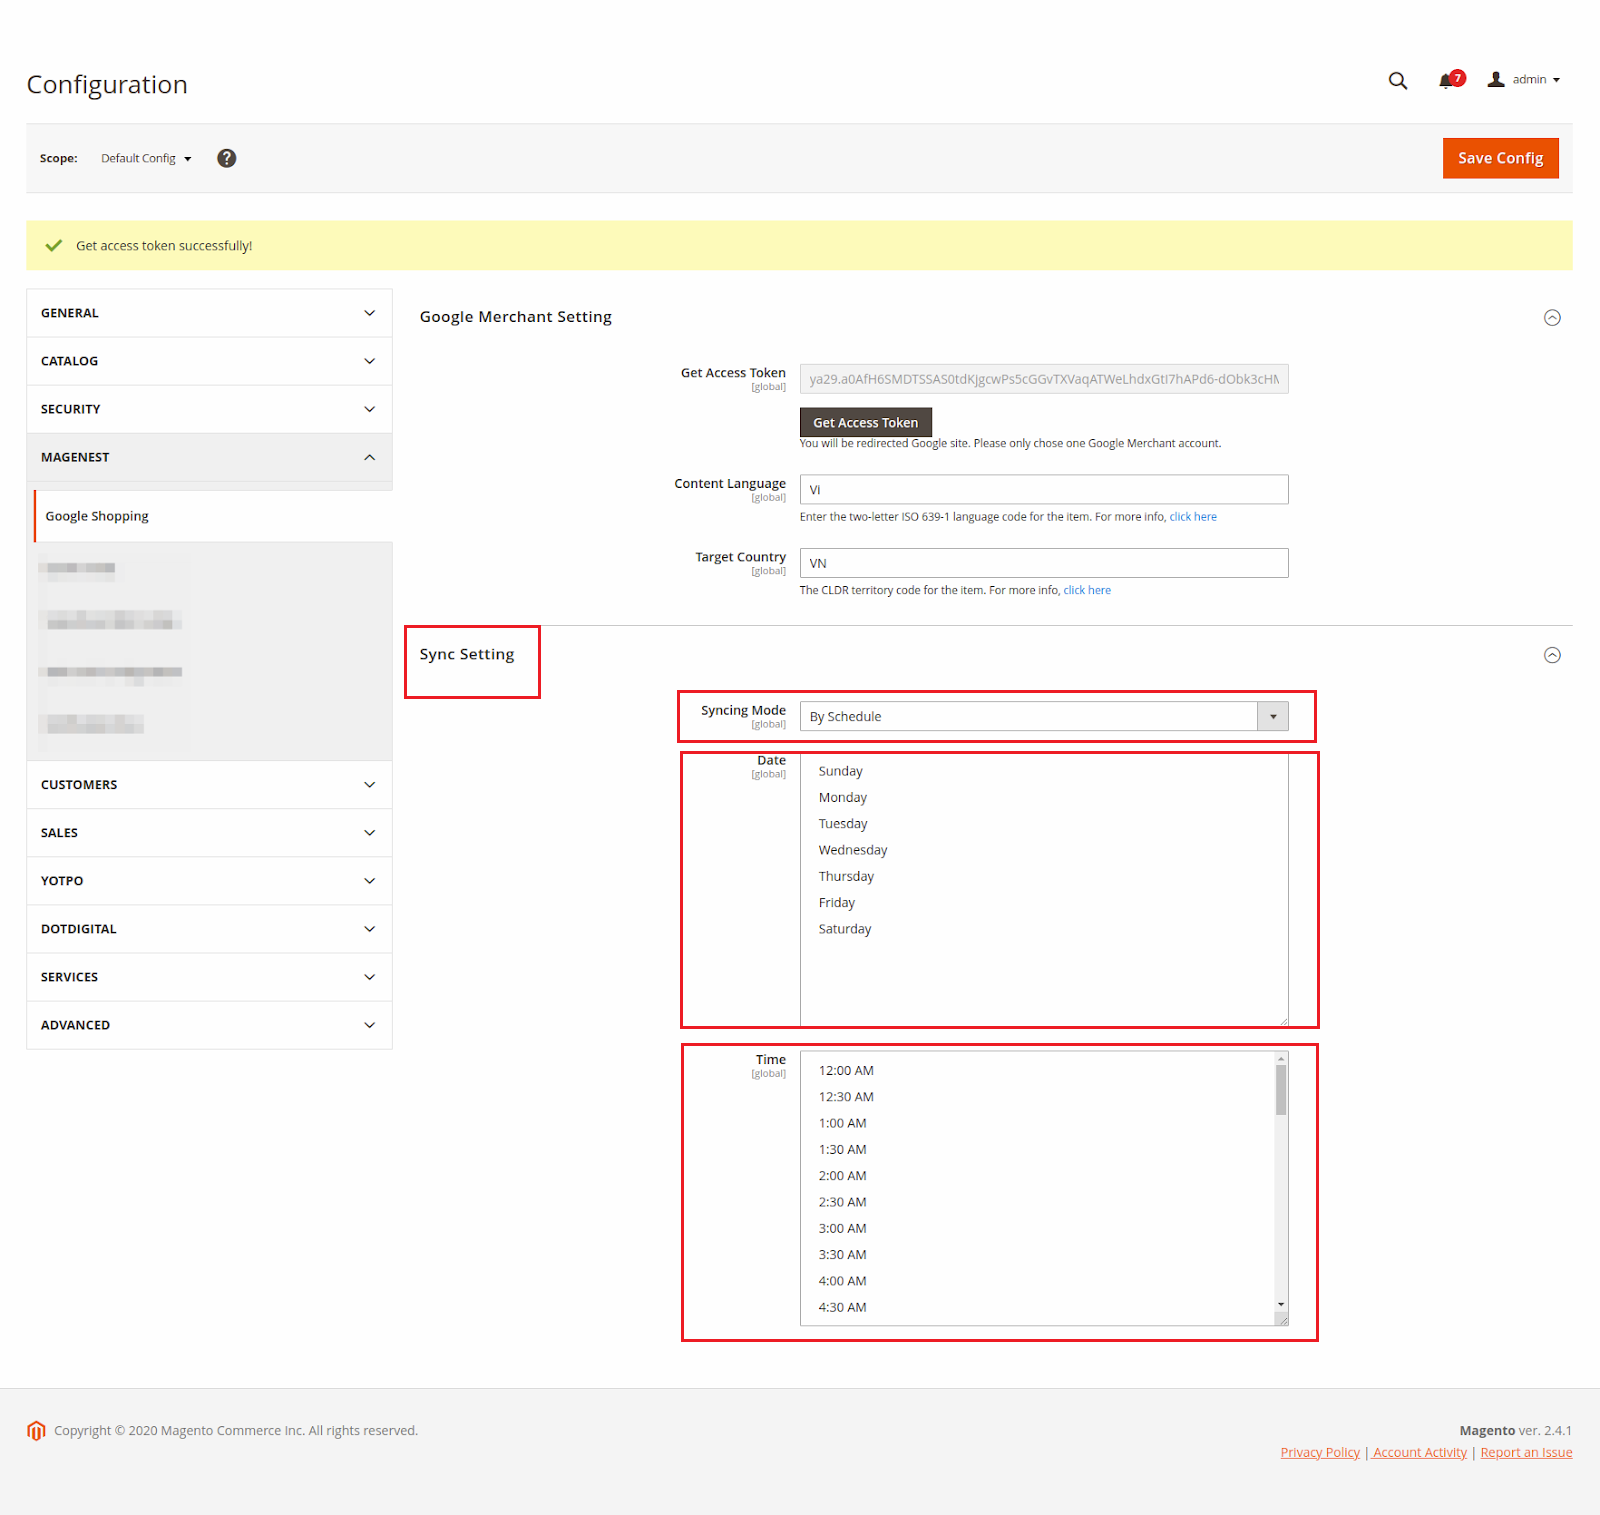Focus the Target Country input field
The width and height of the screenshot is (1600, 1515).
pos(1044,563)
